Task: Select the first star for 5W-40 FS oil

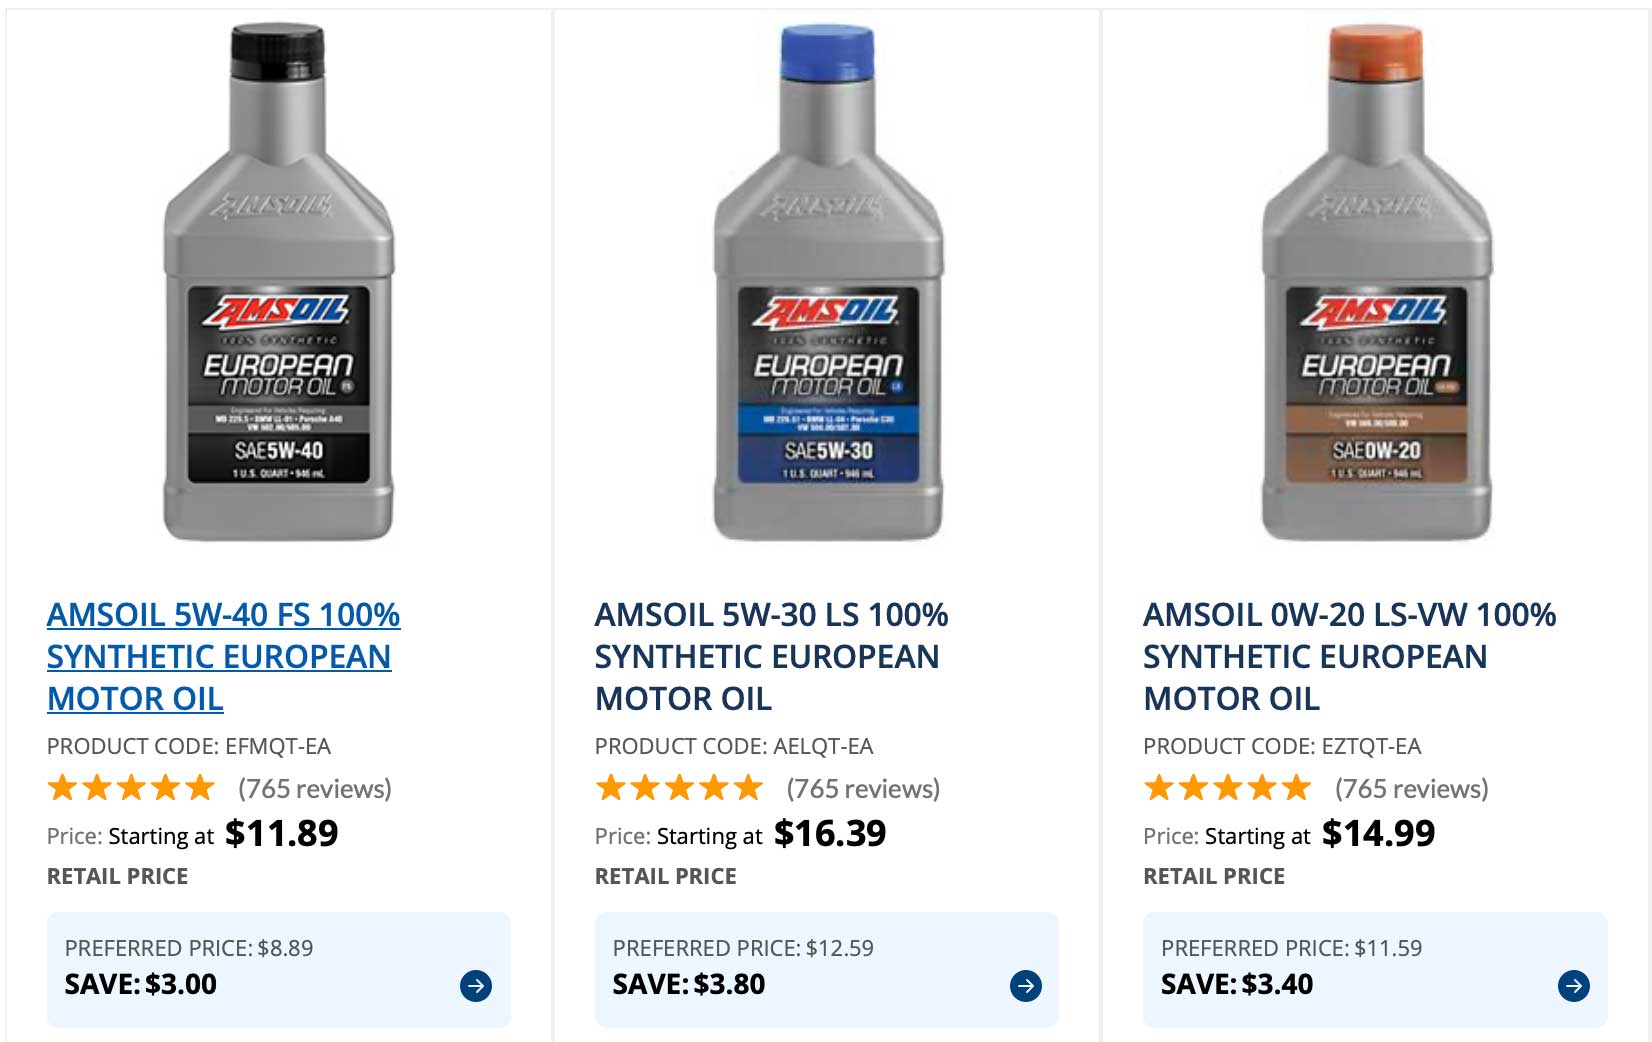Action: coord(64,788)
